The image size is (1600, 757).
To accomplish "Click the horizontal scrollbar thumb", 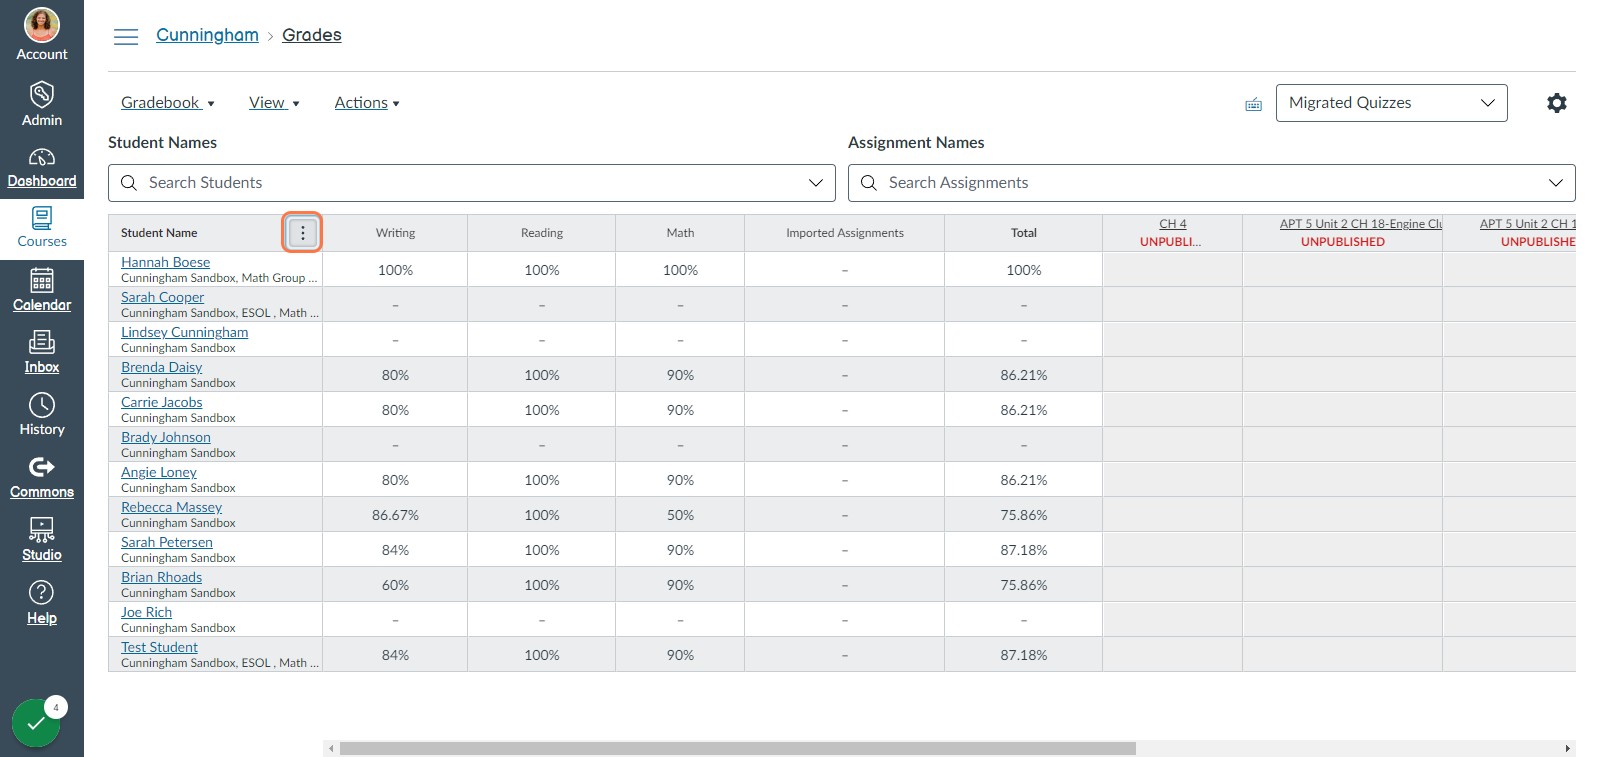I will click(738, 748).
